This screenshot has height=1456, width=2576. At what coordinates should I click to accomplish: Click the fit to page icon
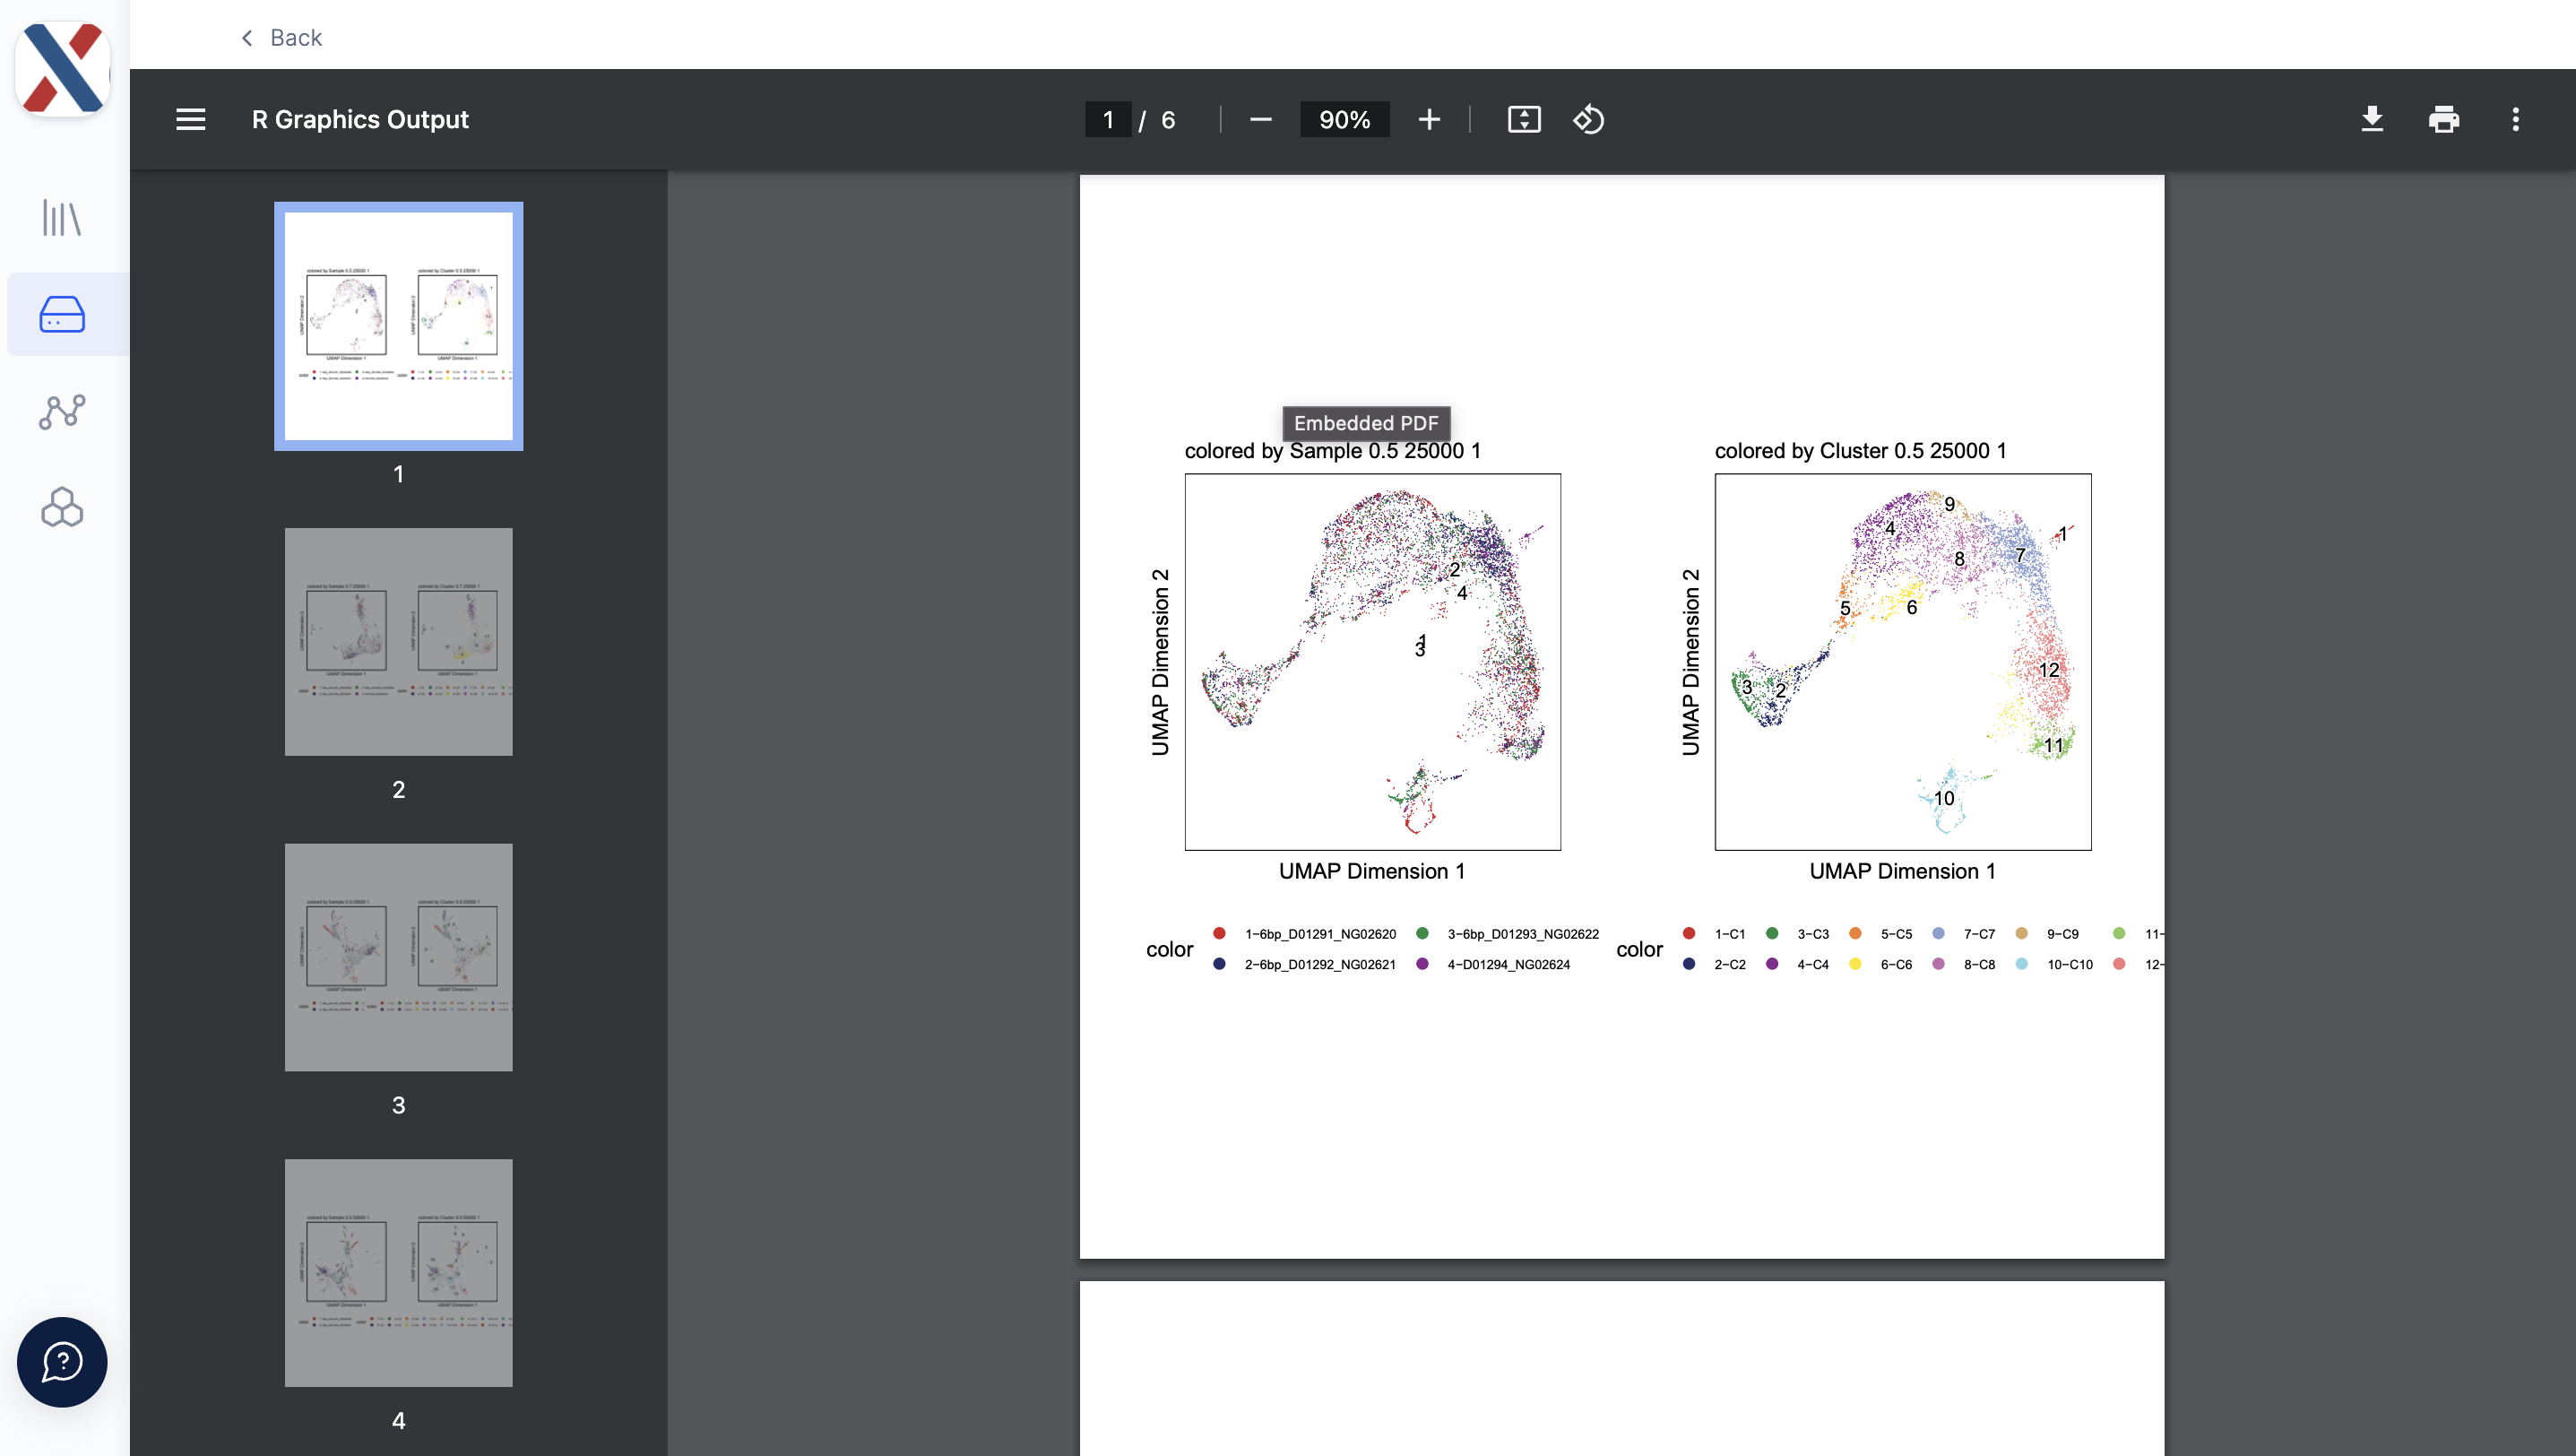1524,119
